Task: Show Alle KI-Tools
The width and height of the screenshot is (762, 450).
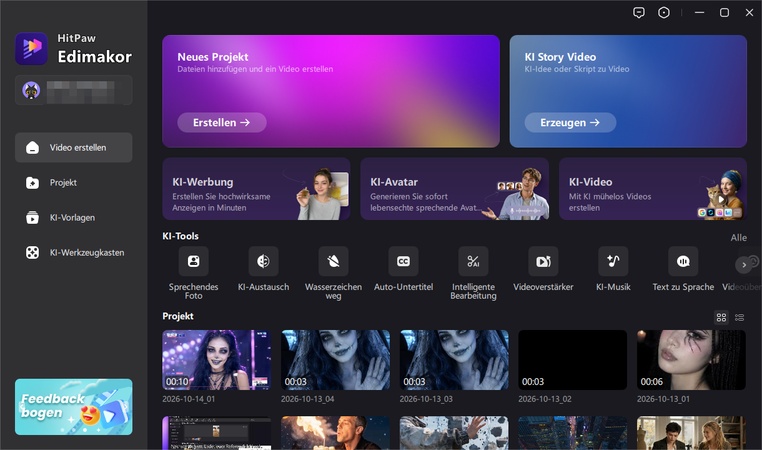Action: (738, 238)
